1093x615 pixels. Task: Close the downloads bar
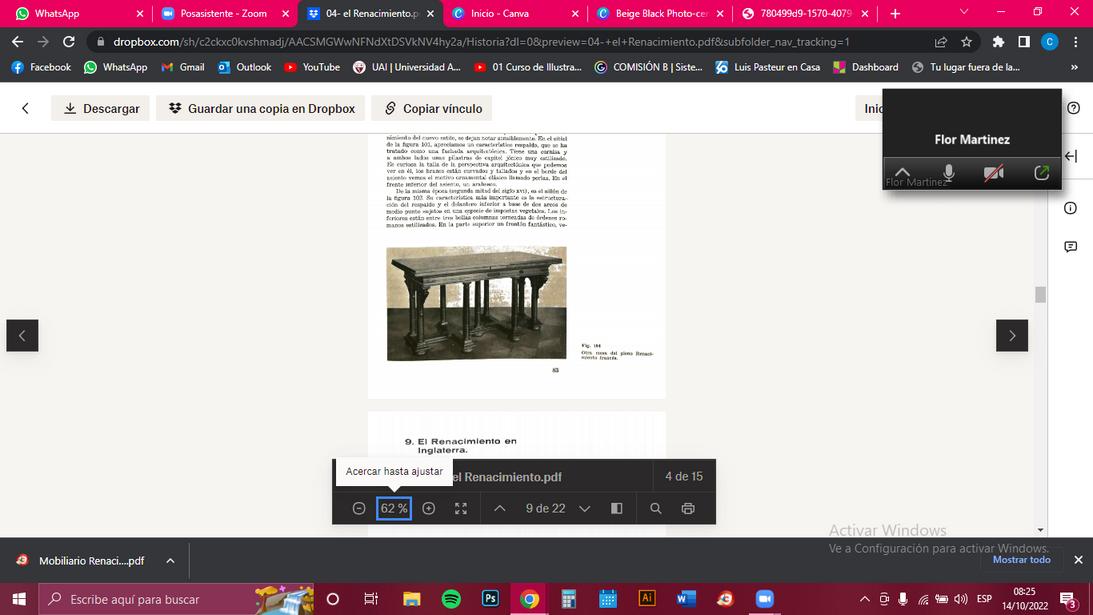(x=1078, y=559)
